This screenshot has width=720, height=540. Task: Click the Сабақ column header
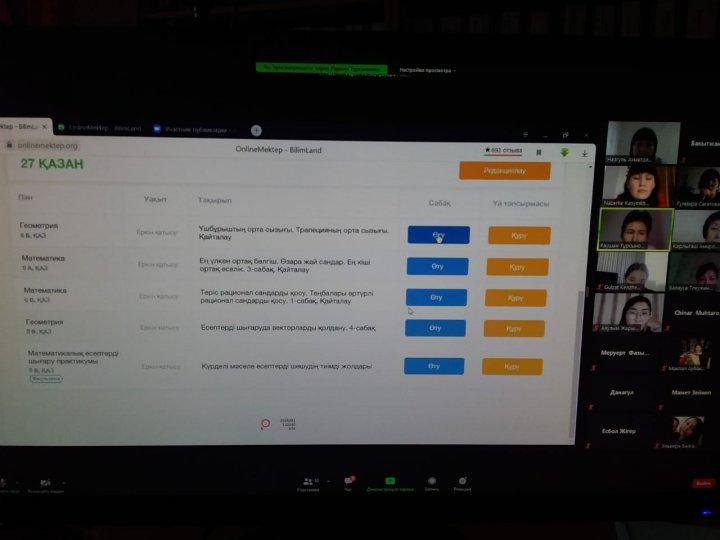point(439,202)
